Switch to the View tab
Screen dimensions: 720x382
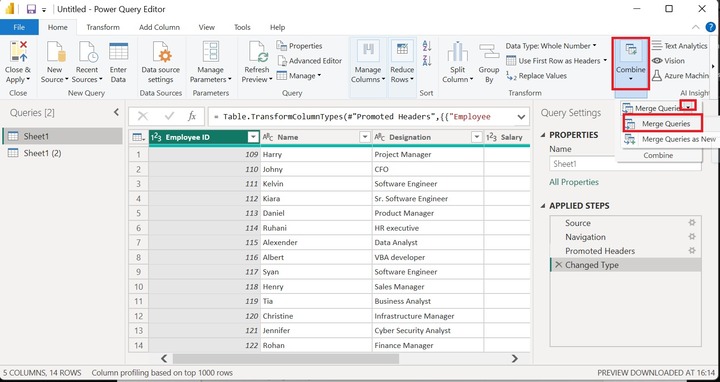coord(207,27)
